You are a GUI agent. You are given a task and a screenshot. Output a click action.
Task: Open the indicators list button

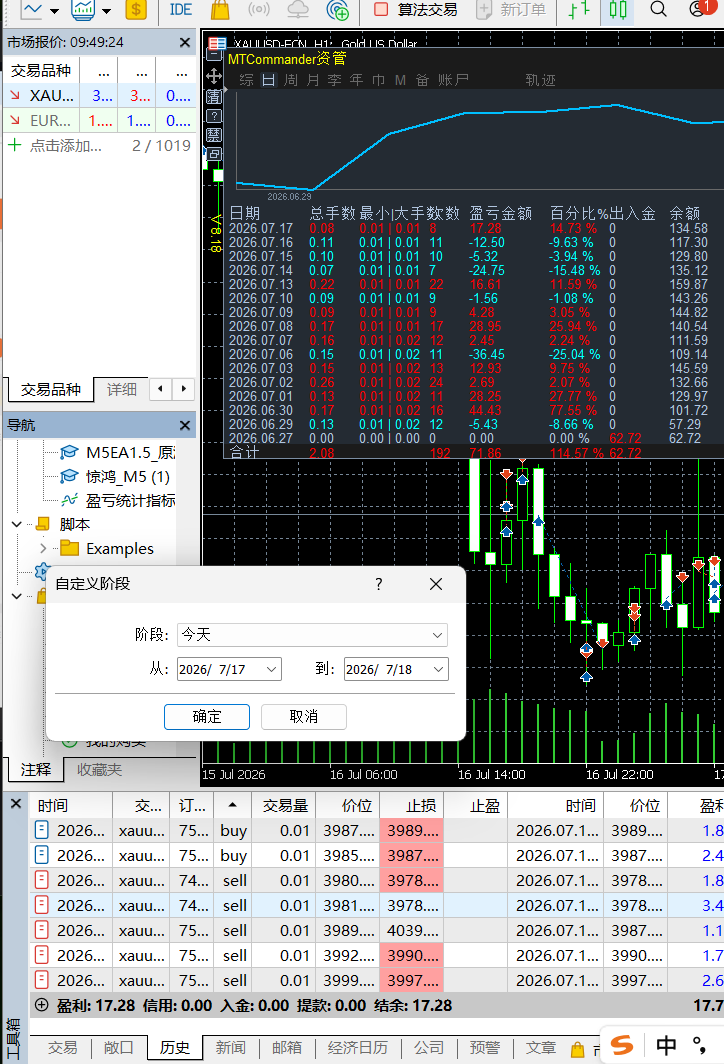point(83,10)
